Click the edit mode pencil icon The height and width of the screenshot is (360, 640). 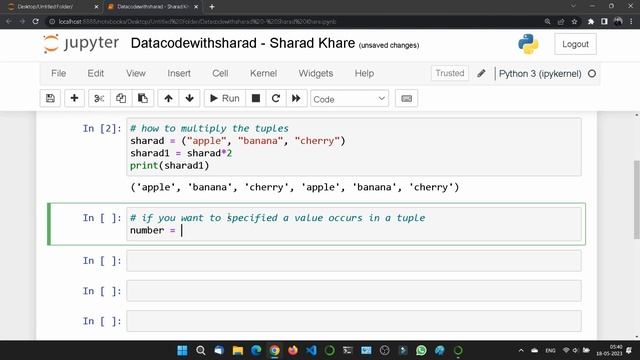pyautogui.click(x=481, y=73)
